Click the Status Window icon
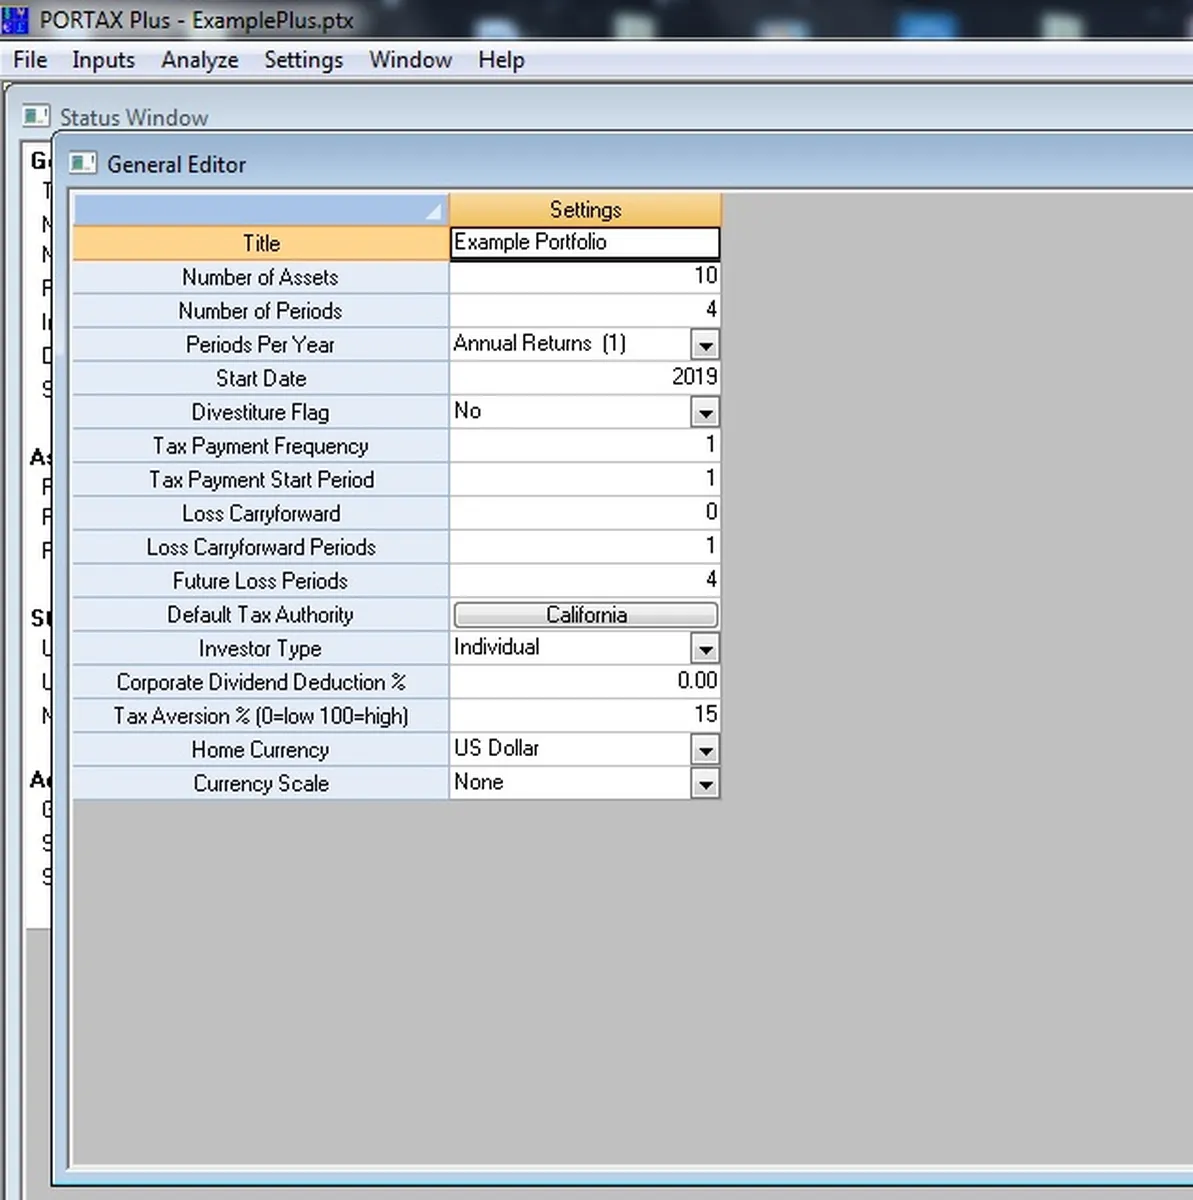Image resolution: width=1193 pixels, height=1200 pixels. pyautogui.click(x=37, y=116)
